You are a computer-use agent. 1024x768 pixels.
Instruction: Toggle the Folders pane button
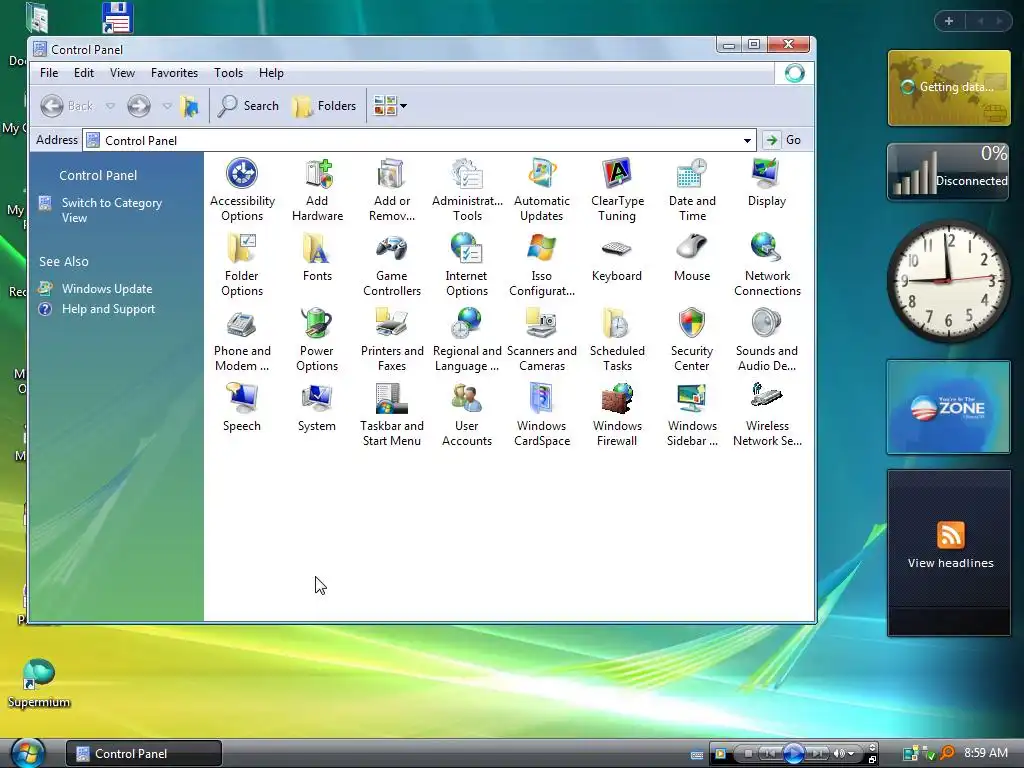[325, 106]
